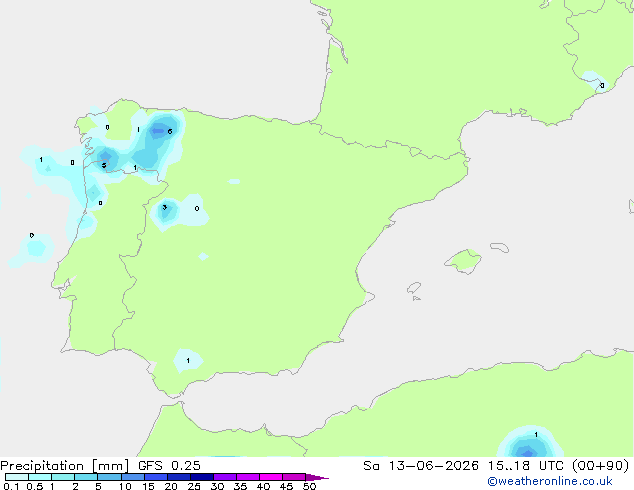This screenshot has height=490, width=634.
Task: Click the 'Precipitation [mm]' title text
Action: pos(65,466)
